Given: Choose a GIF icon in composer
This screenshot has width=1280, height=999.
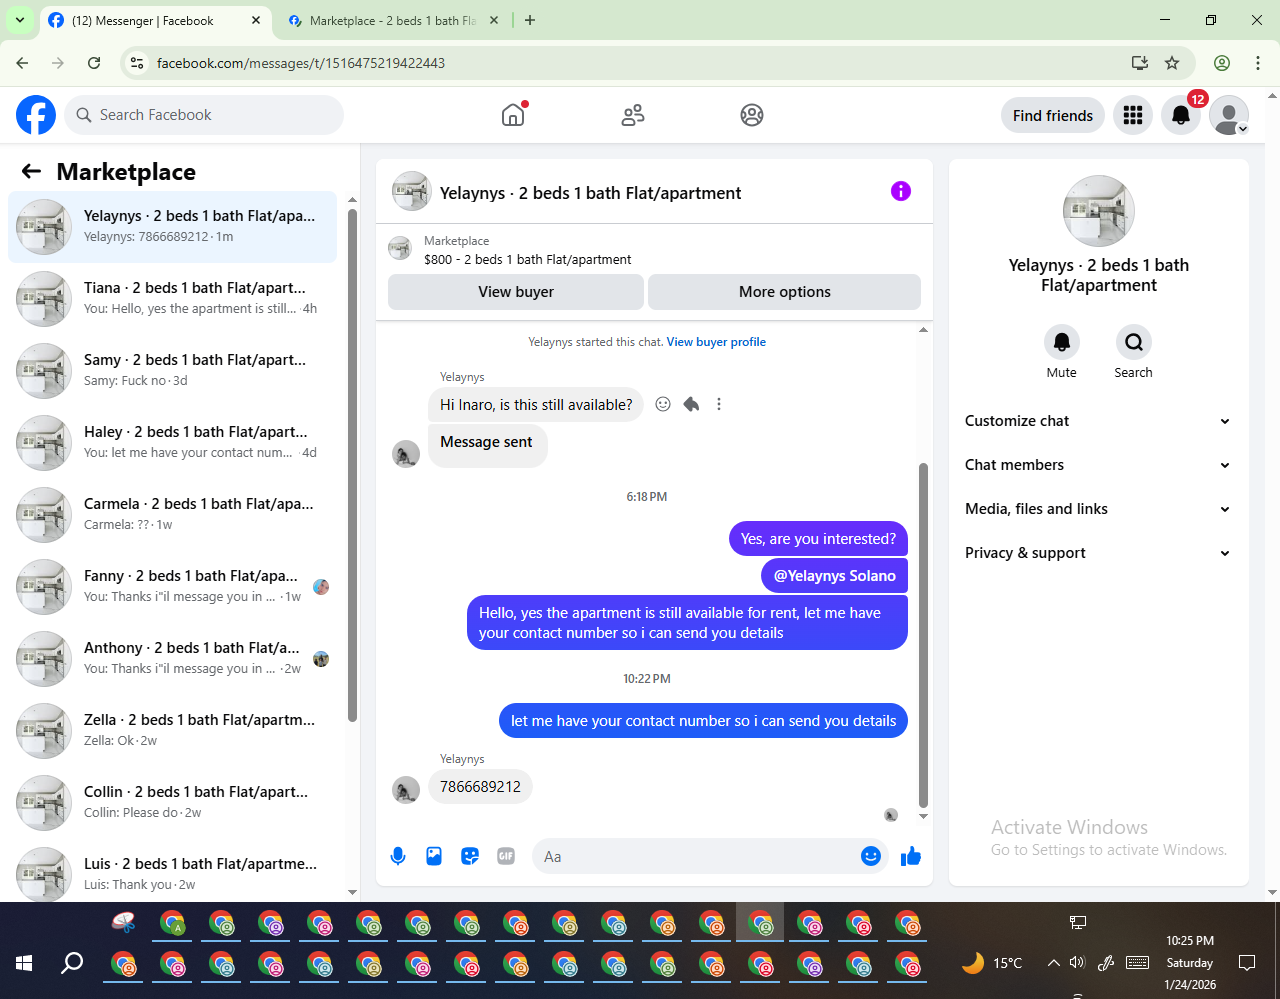Looking at the screenshot, I should coord(506,856).
